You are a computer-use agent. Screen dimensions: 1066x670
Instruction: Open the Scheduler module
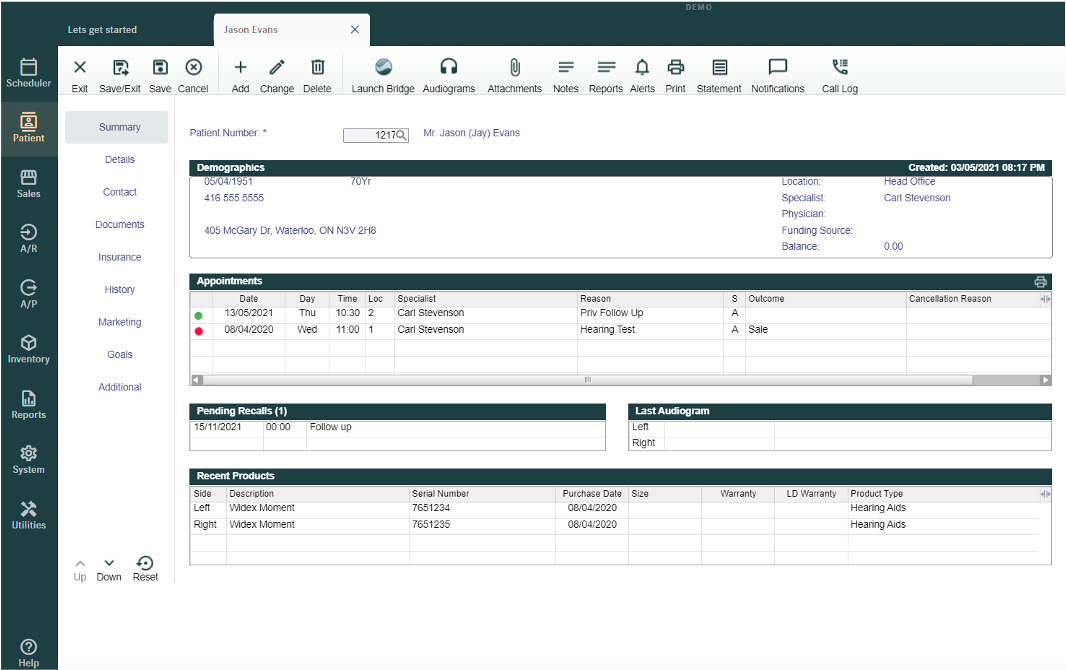[28, 70]
